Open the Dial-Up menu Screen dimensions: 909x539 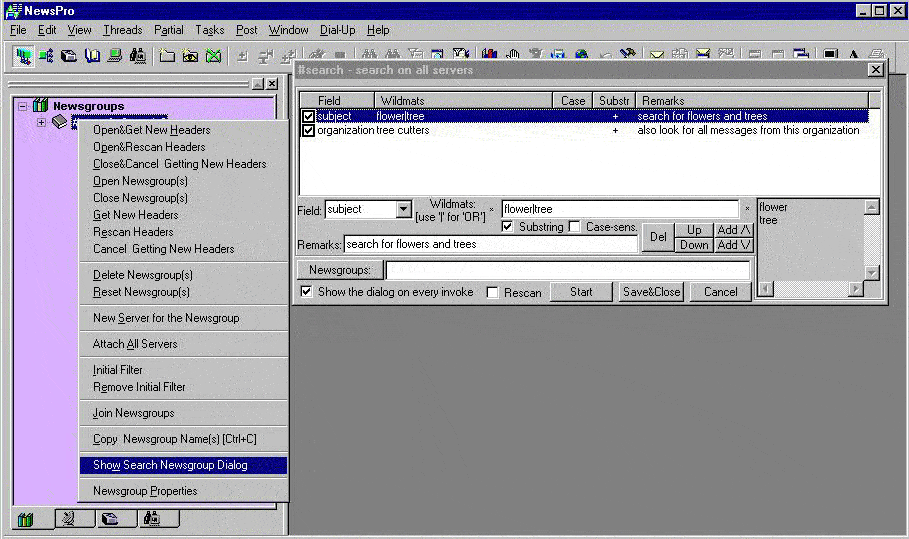337,30
